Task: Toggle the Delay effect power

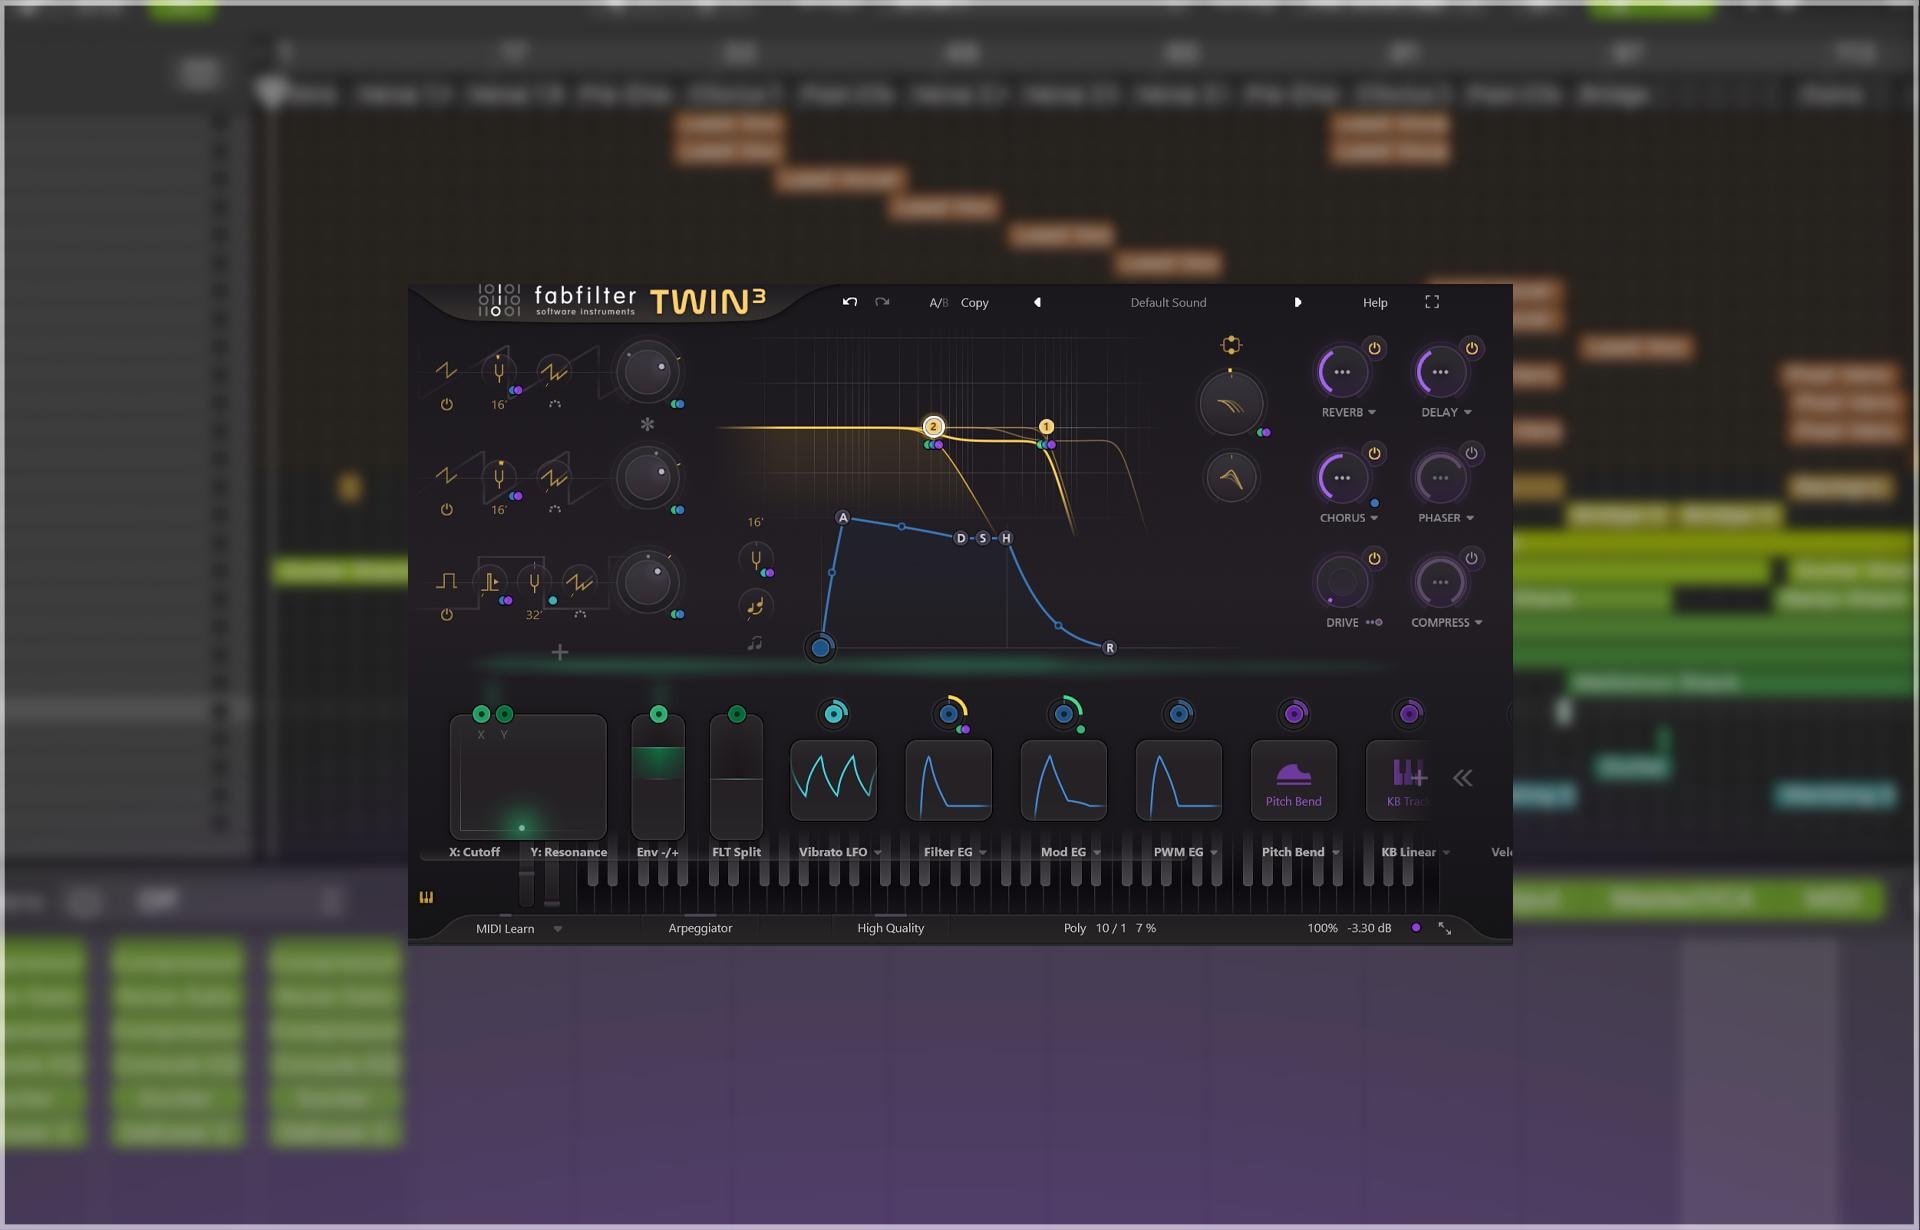Action: (1472, 348)
